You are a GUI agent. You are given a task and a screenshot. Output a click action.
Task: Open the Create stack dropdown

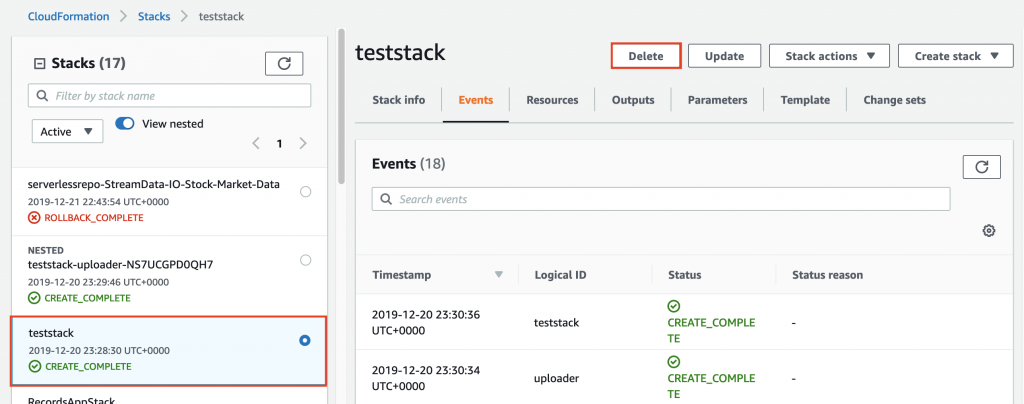click(957, 56)
